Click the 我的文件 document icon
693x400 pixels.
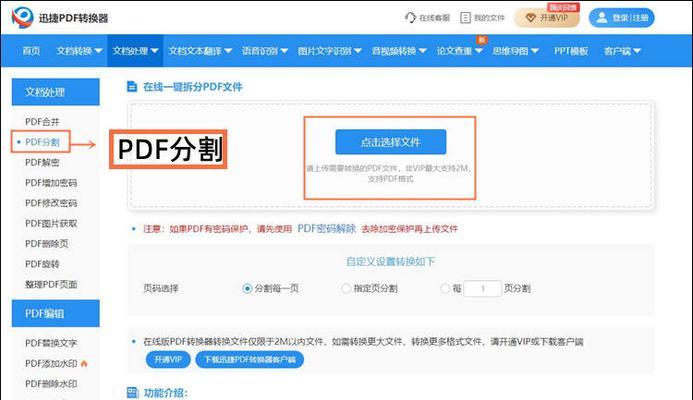coord(465,18)
